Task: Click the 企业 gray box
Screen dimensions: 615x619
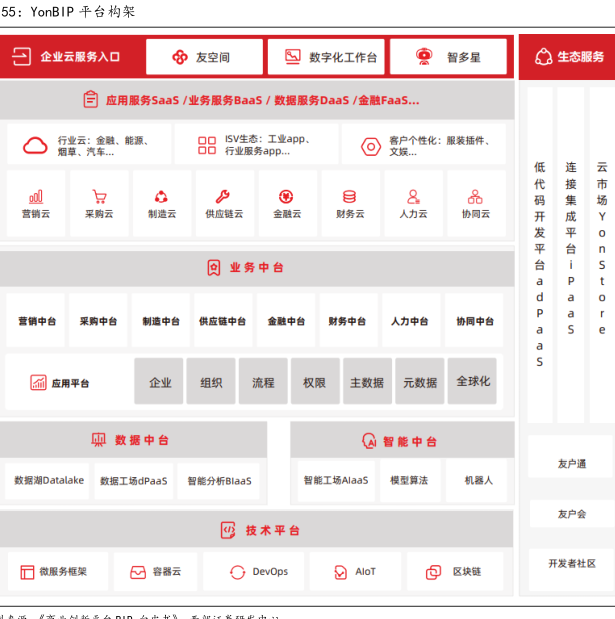Action: click(x=159, y=381)
